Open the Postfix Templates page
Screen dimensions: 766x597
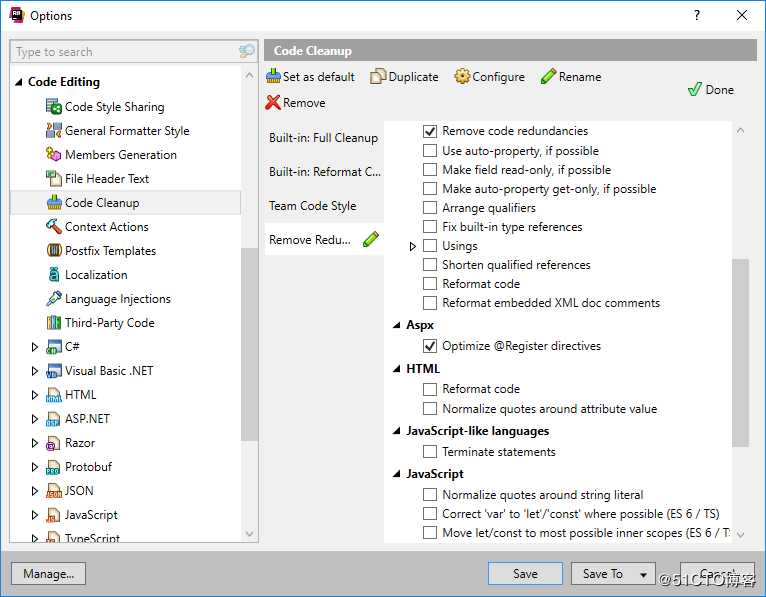[110, 251]
